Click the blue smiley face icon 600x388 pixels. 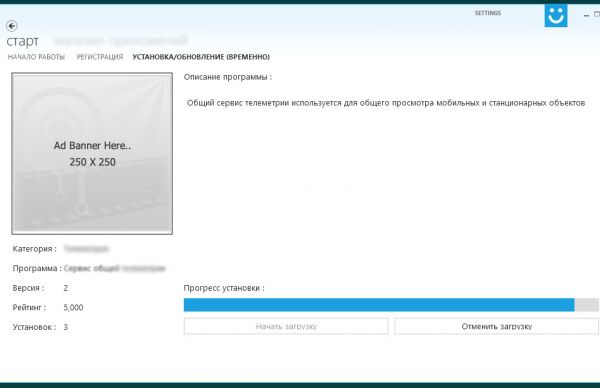[x=556, y=16]
